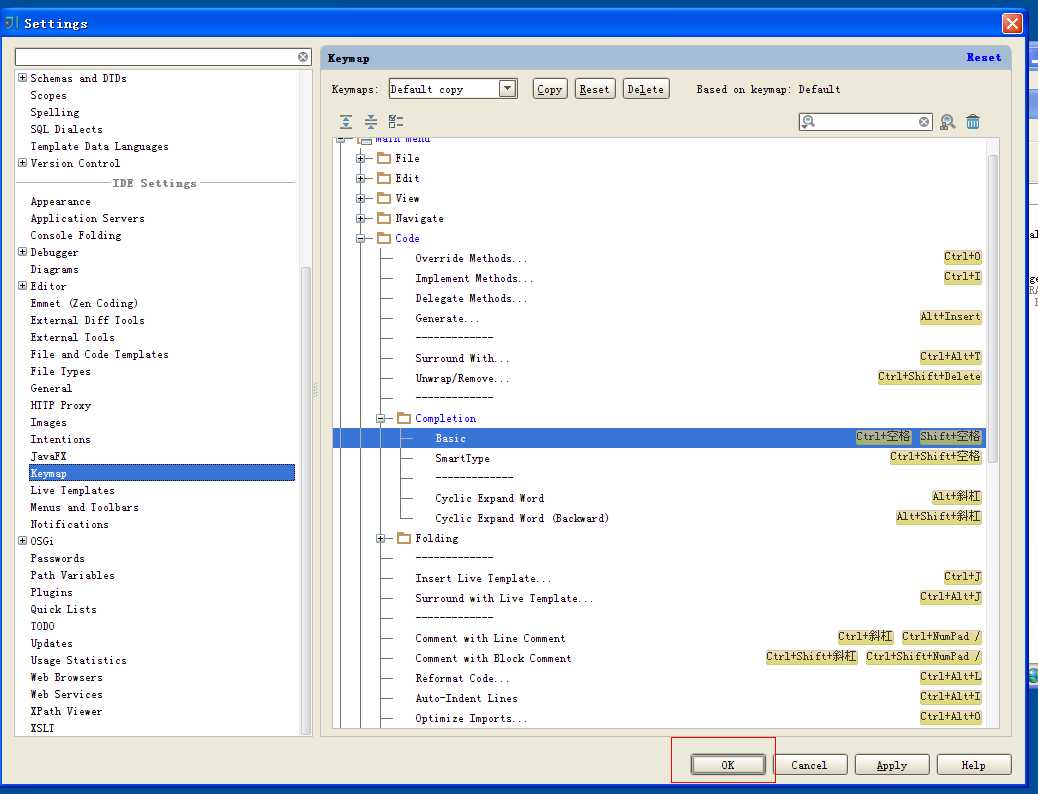This screenshot has width=1038, height=794.
Task: Expand Version Control settings
Action: point(23,162)
